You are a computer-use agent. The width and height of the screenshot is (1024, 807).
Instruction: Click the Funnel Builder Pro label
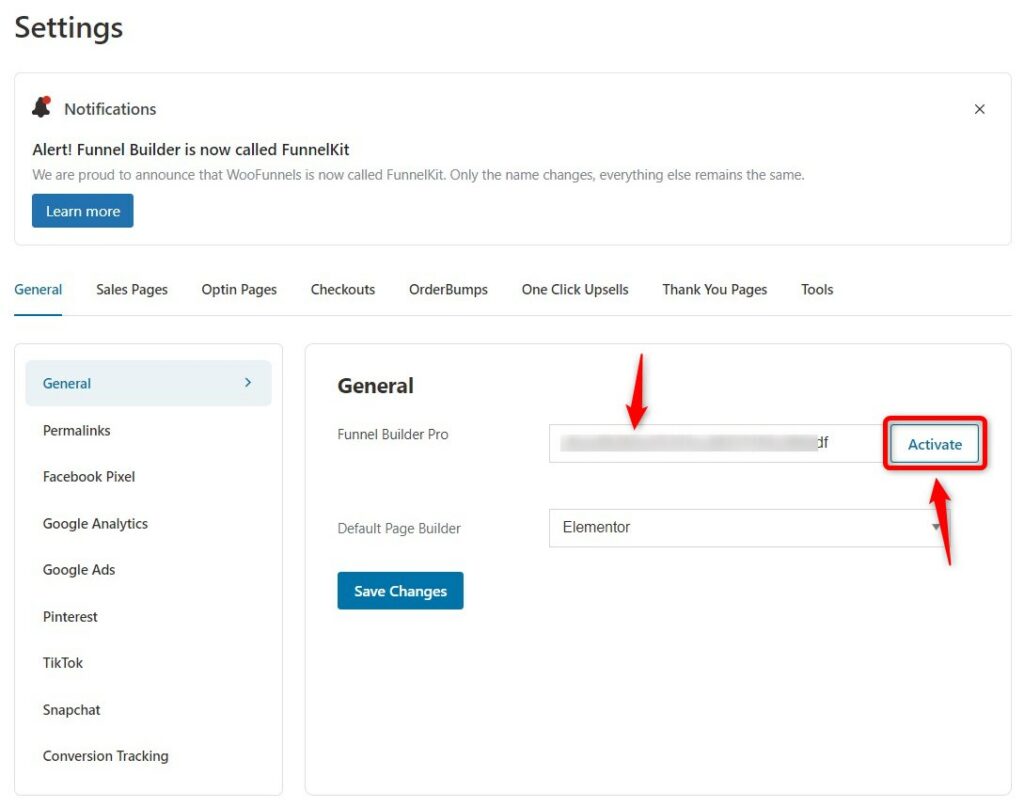tap(392, 434)
